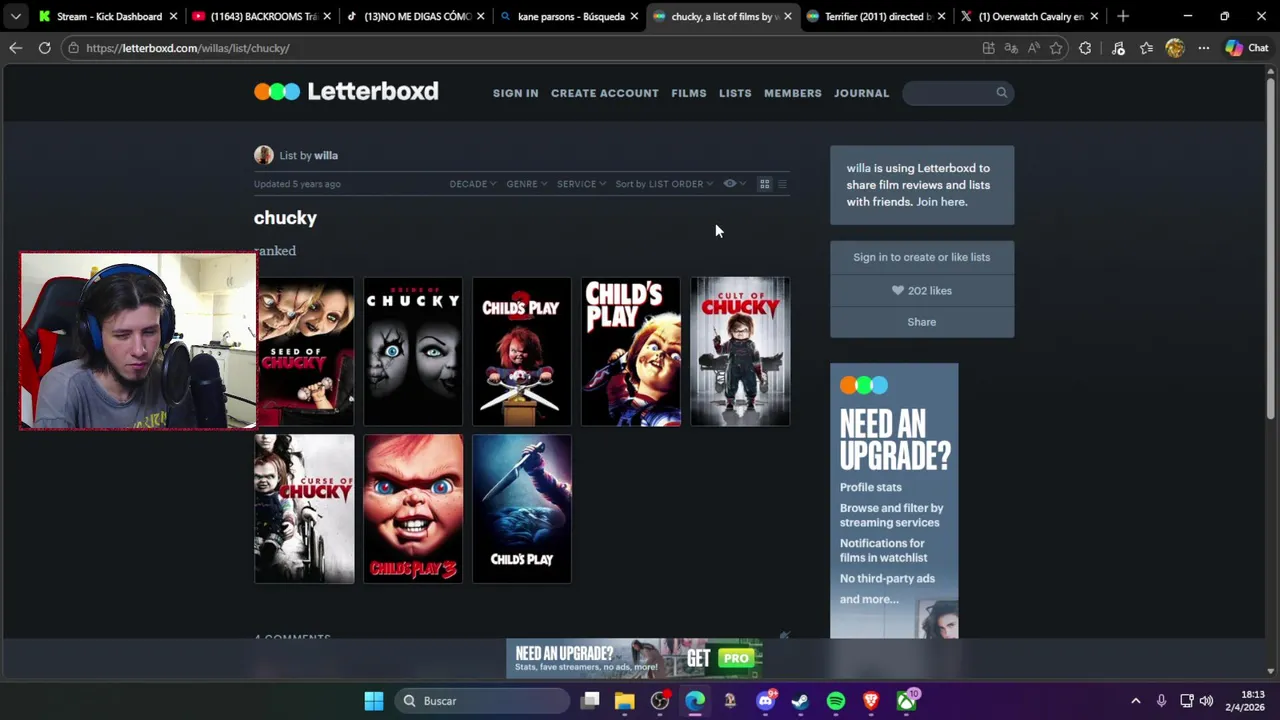Viewport: 1280px width, 720px height.
Task: Switch to Overwatch Cavalry tab
Action: 1028,16
